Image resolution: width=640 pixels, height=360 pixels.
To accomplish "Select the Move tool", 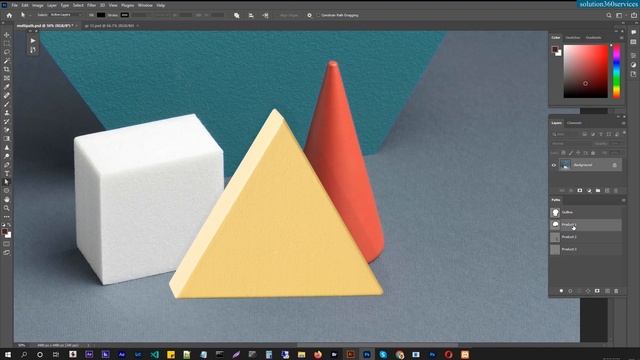I will 7,35.
